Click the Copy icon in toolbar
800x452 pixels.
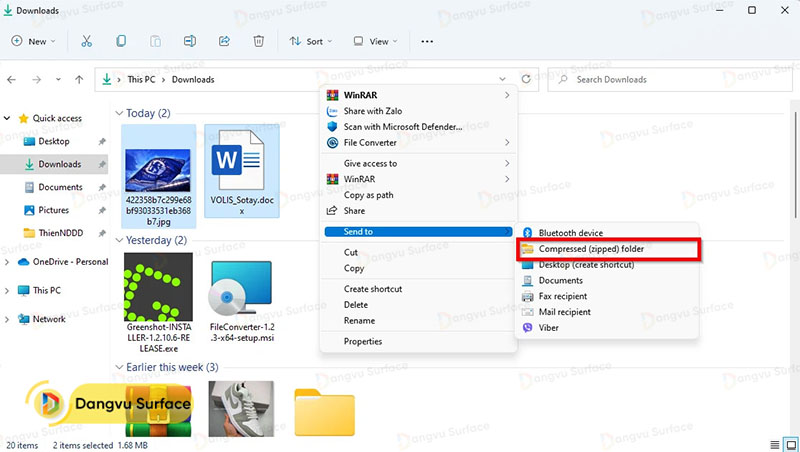(121, 42)
